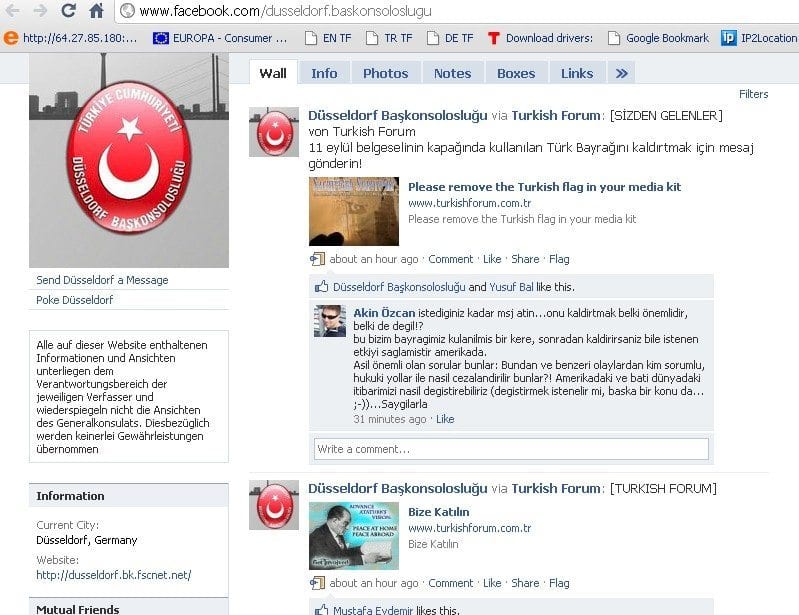Click the '31 minutes ago' comment timestamp
799x615 pixels.
[x=389, y=419]
